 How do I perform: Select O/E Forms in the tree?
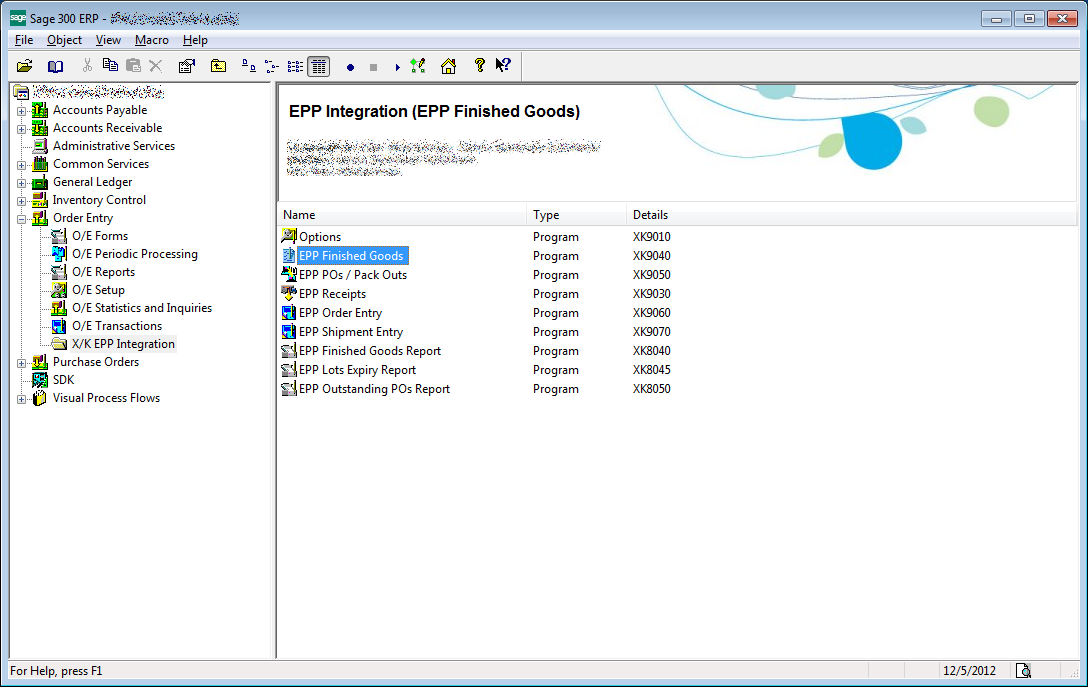pos(100,236)
